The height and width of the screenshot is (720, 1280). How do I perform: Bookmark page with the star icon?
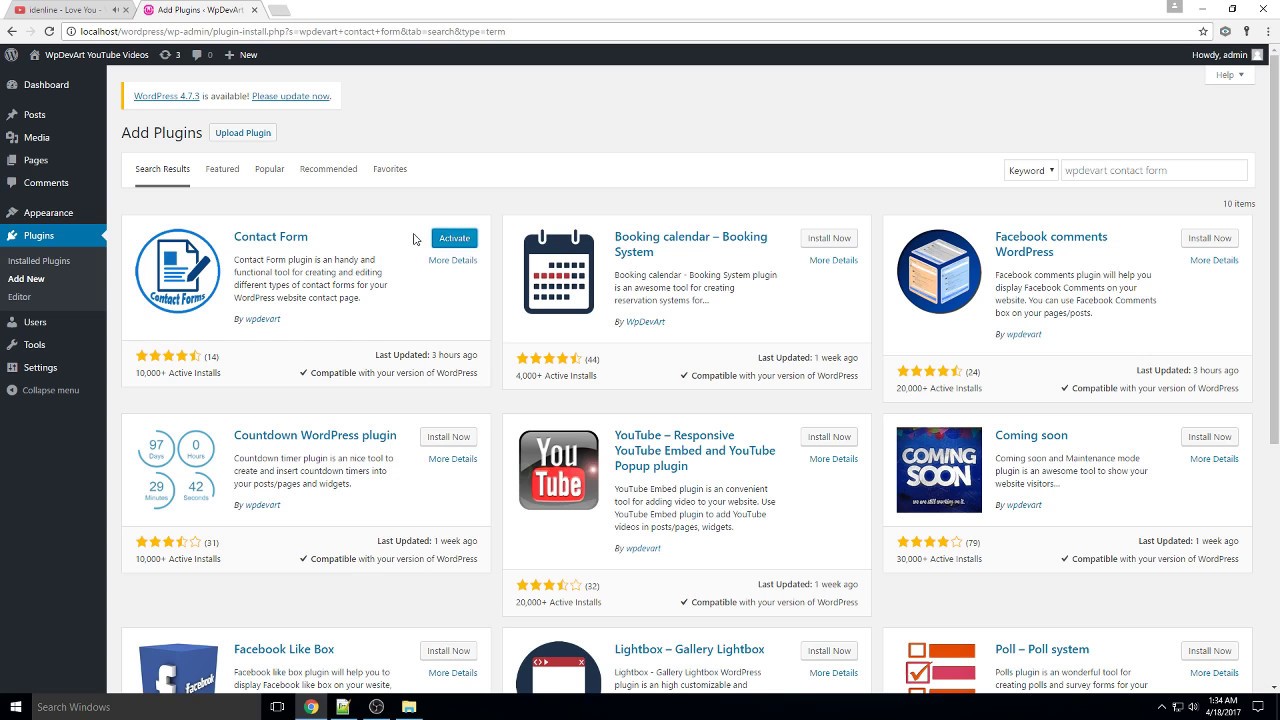[x=1204, y=31]
